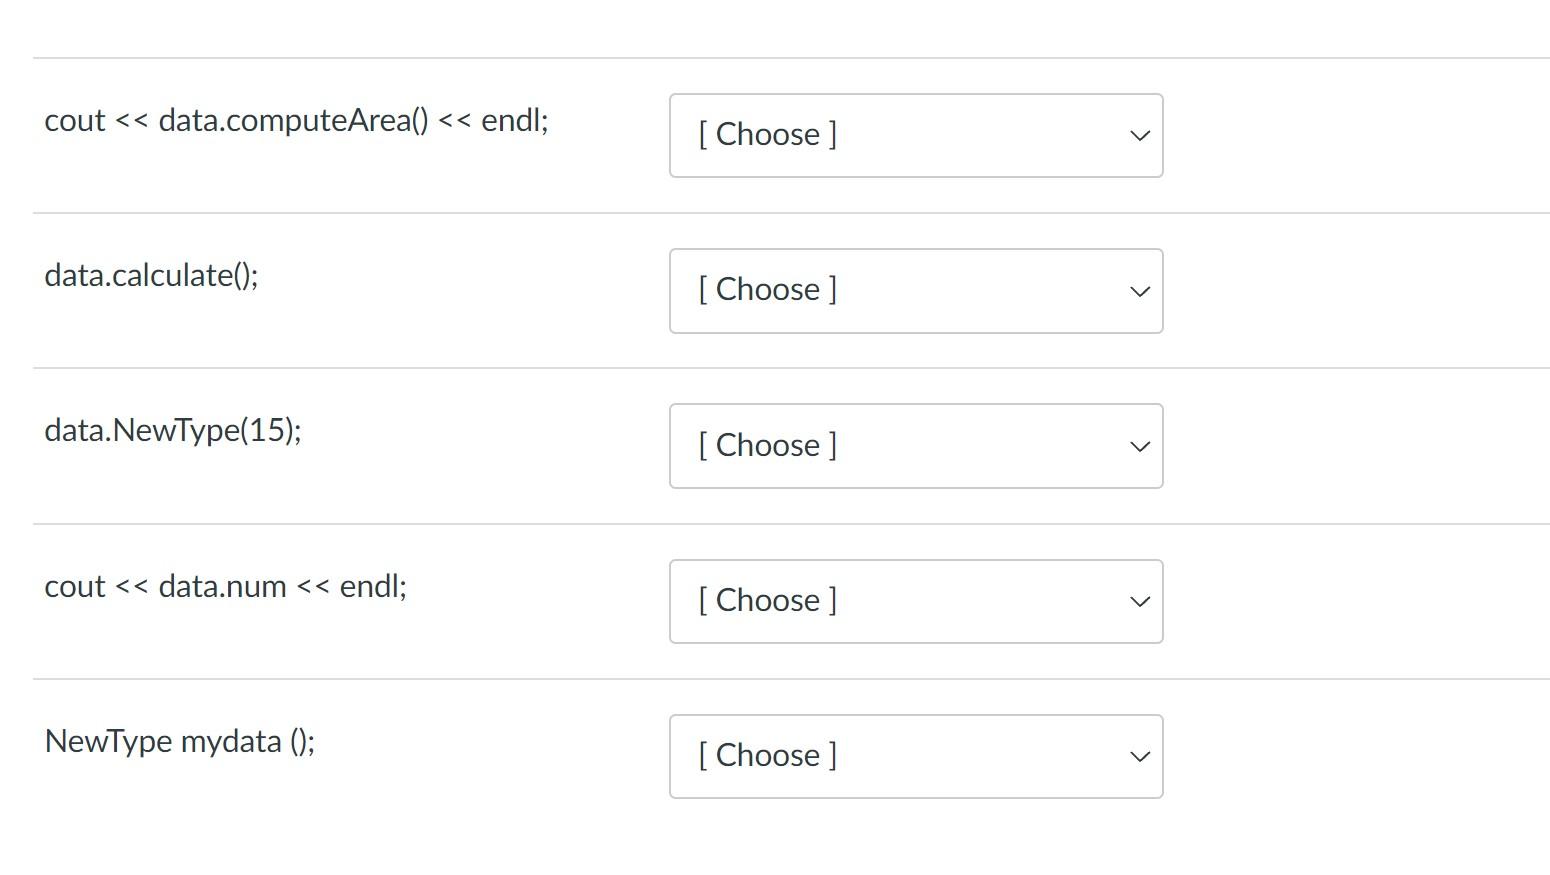Click '[ Choose ]' placeholder beside data.calculate()
Screen dimensions: 1550x875
pyautogui.click(x=768, y=289)
